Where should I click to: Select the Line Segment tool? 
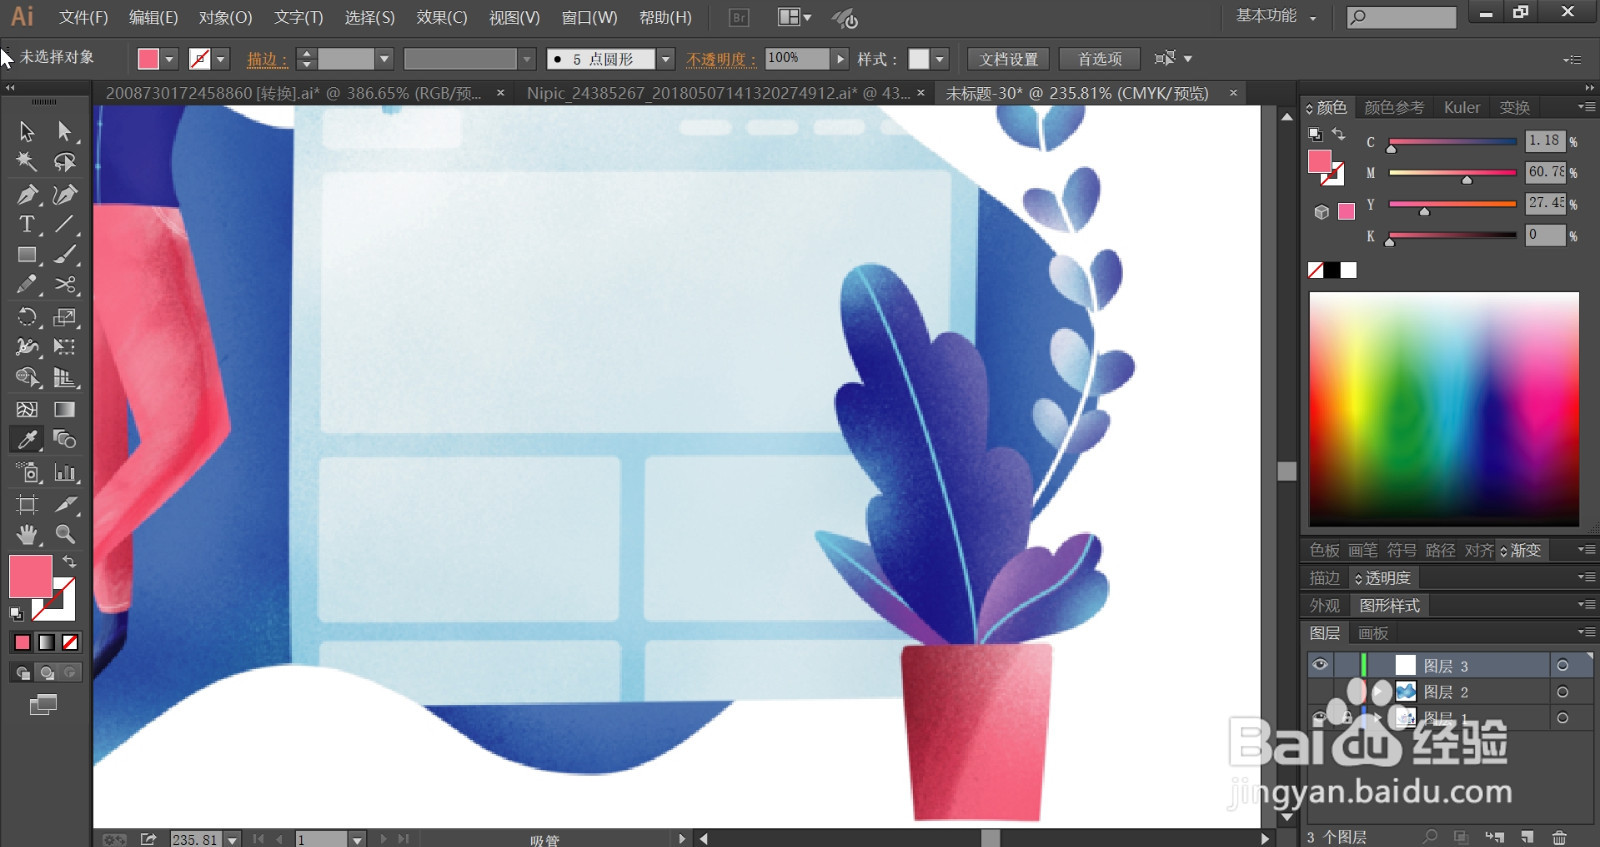tap(65, 224)
